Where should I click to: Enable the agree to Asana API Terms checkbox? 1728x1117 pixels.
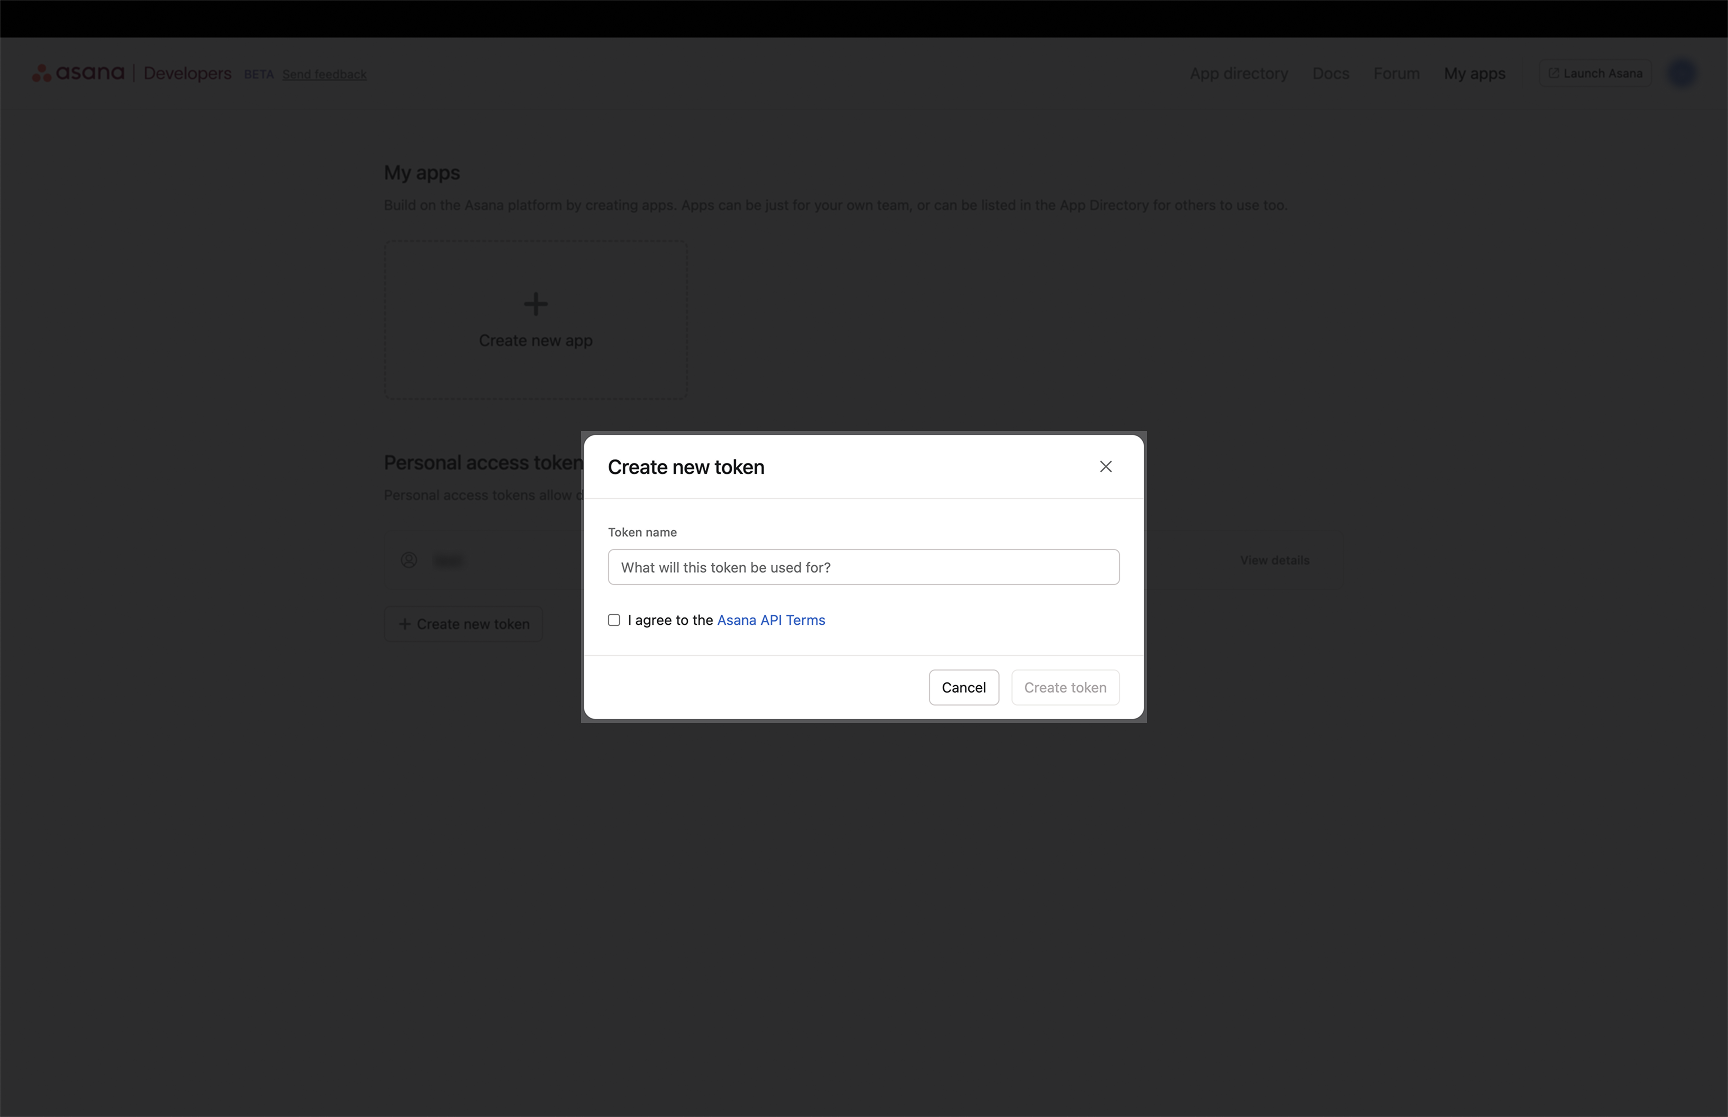(614, 620)
